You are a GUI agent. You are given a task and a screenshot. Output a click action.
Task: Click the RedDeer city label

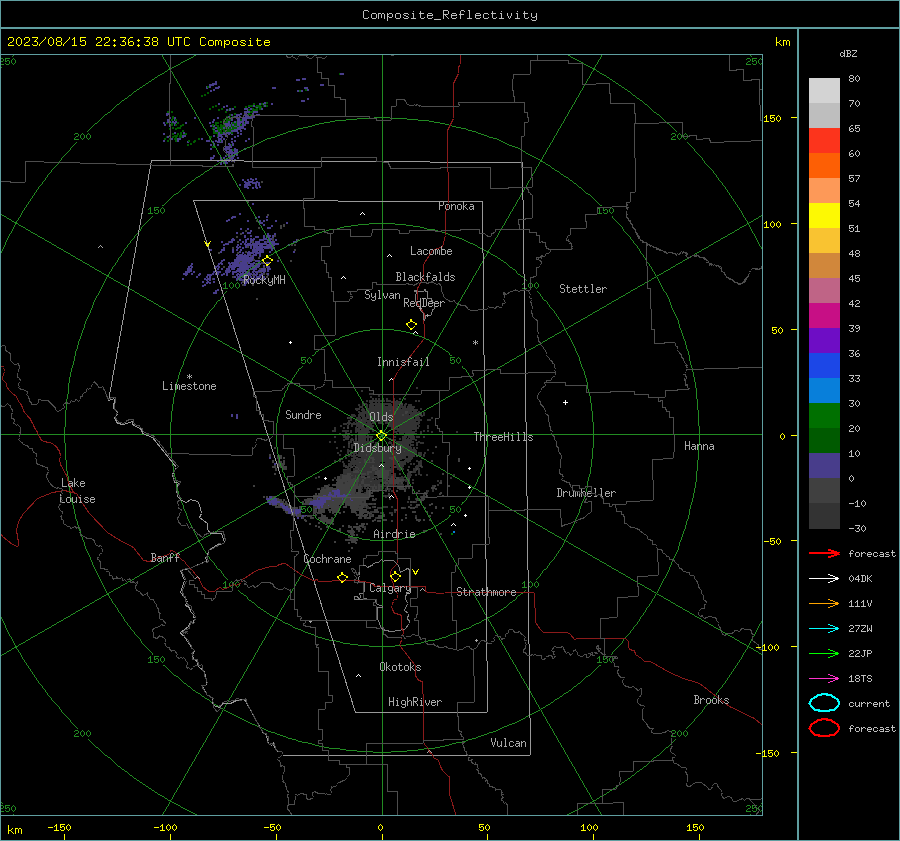[x=424, y=303]
